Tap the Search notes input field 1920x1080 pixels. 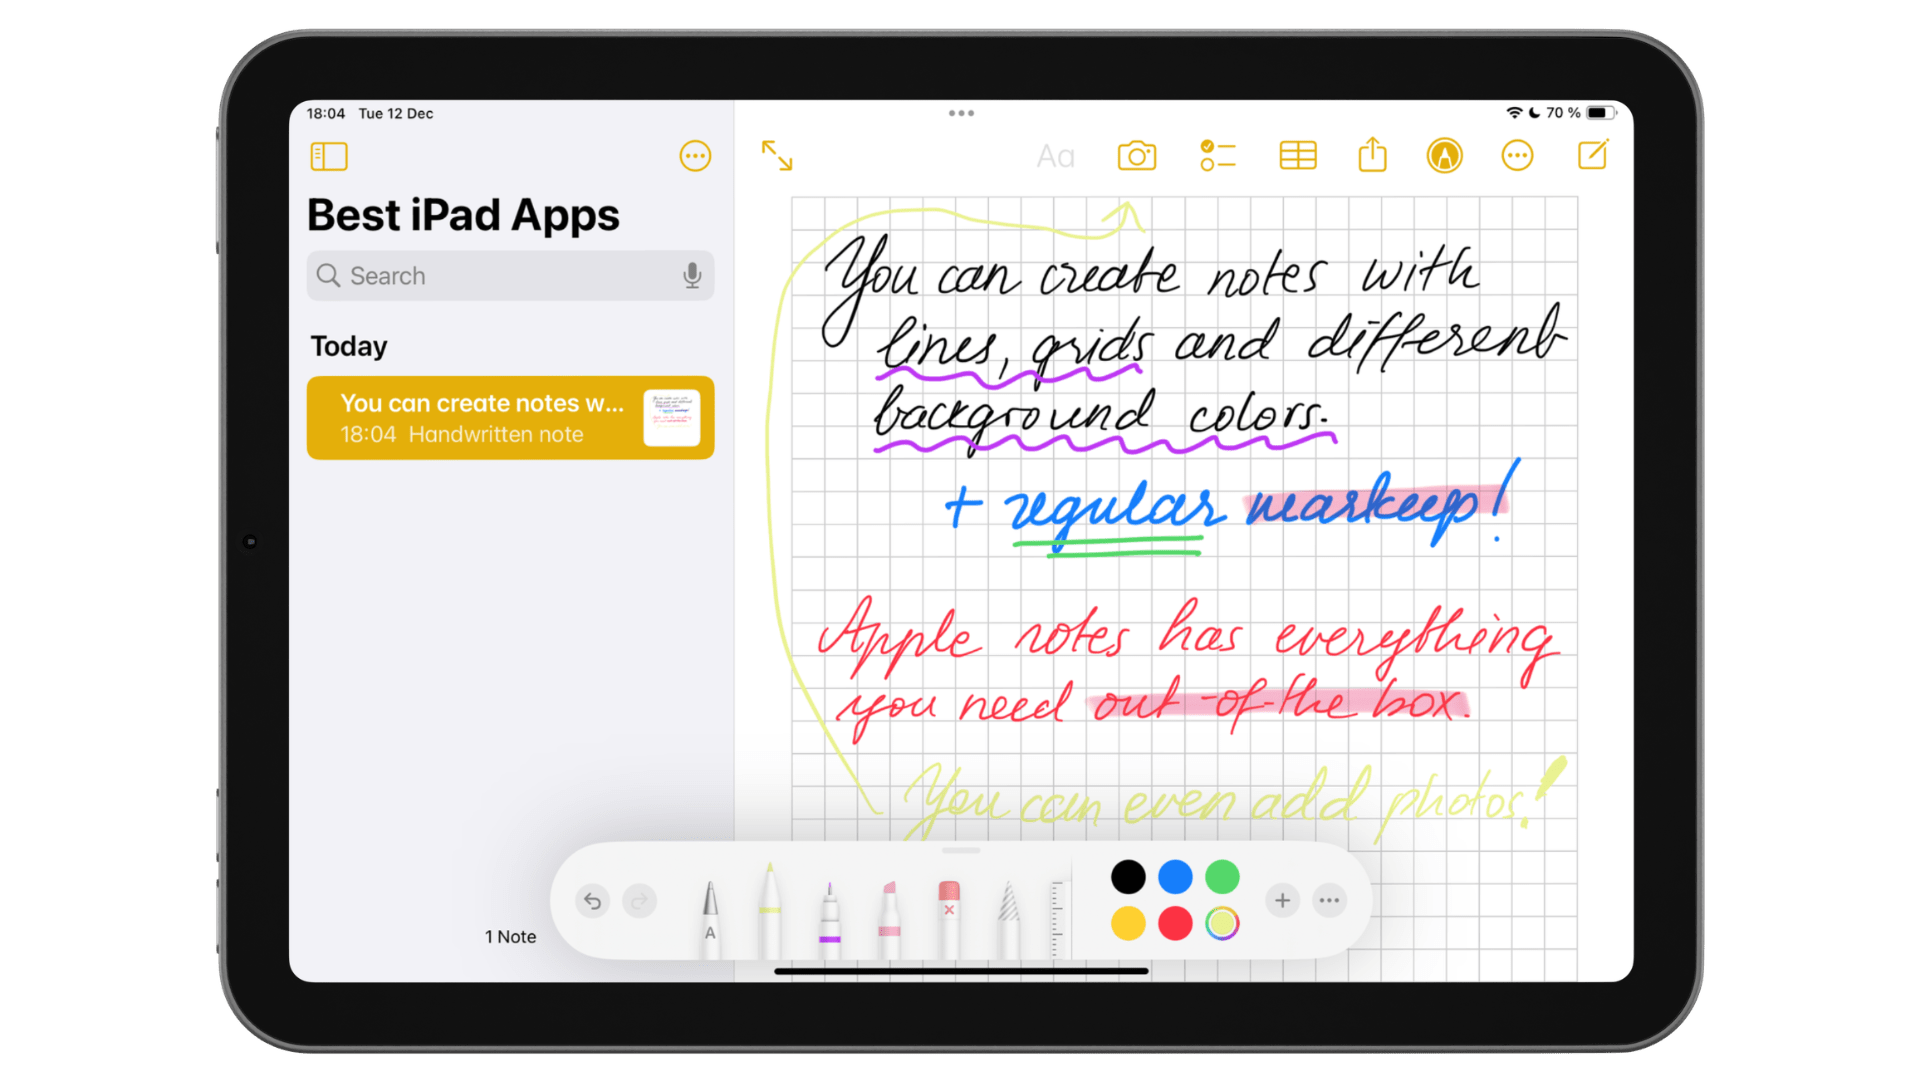[506, 274]
